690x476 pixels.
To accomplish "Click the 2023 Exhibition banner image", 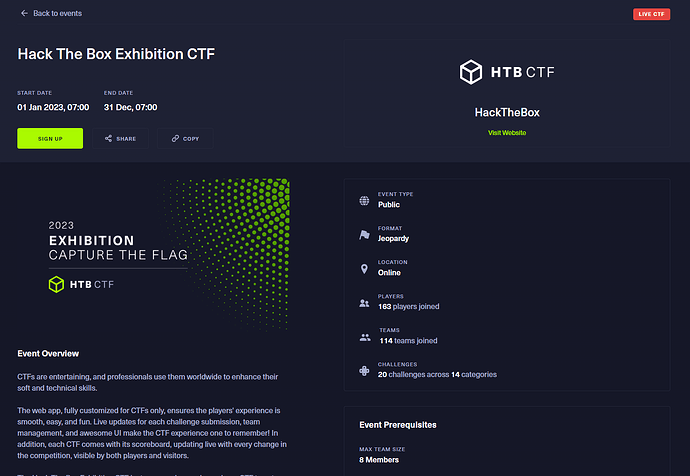I will point(154,254).
